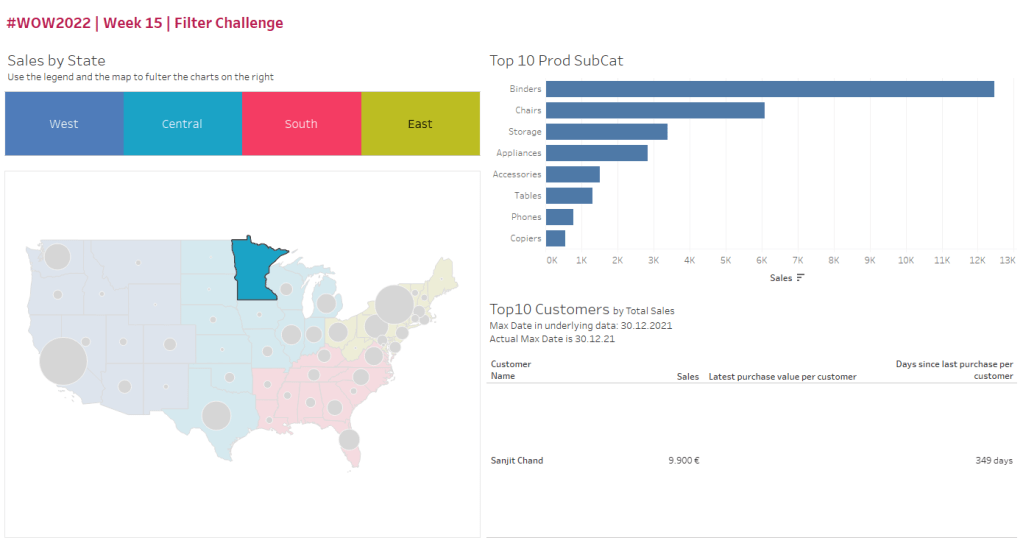Click the Sanjit Chand customer row
Image resolution: width=1023 pixels, height=543 pixels.
517,461
